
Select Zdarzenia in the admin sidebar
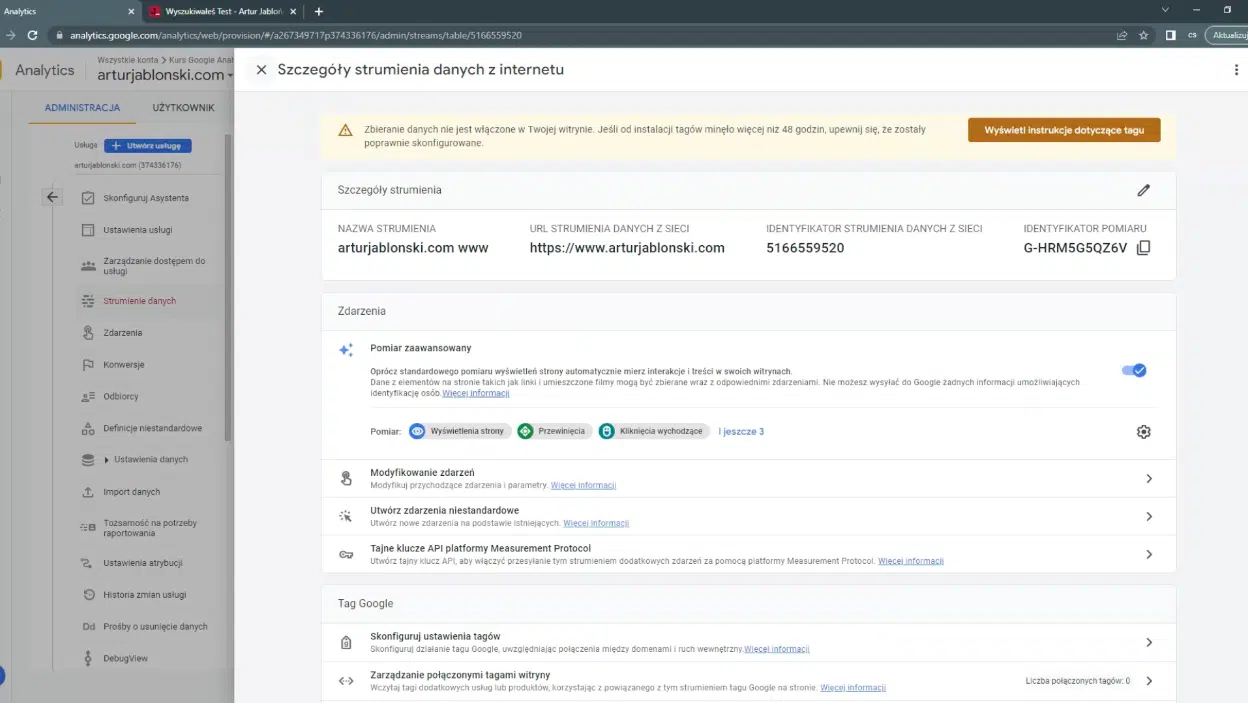click(x=123, y=333)
